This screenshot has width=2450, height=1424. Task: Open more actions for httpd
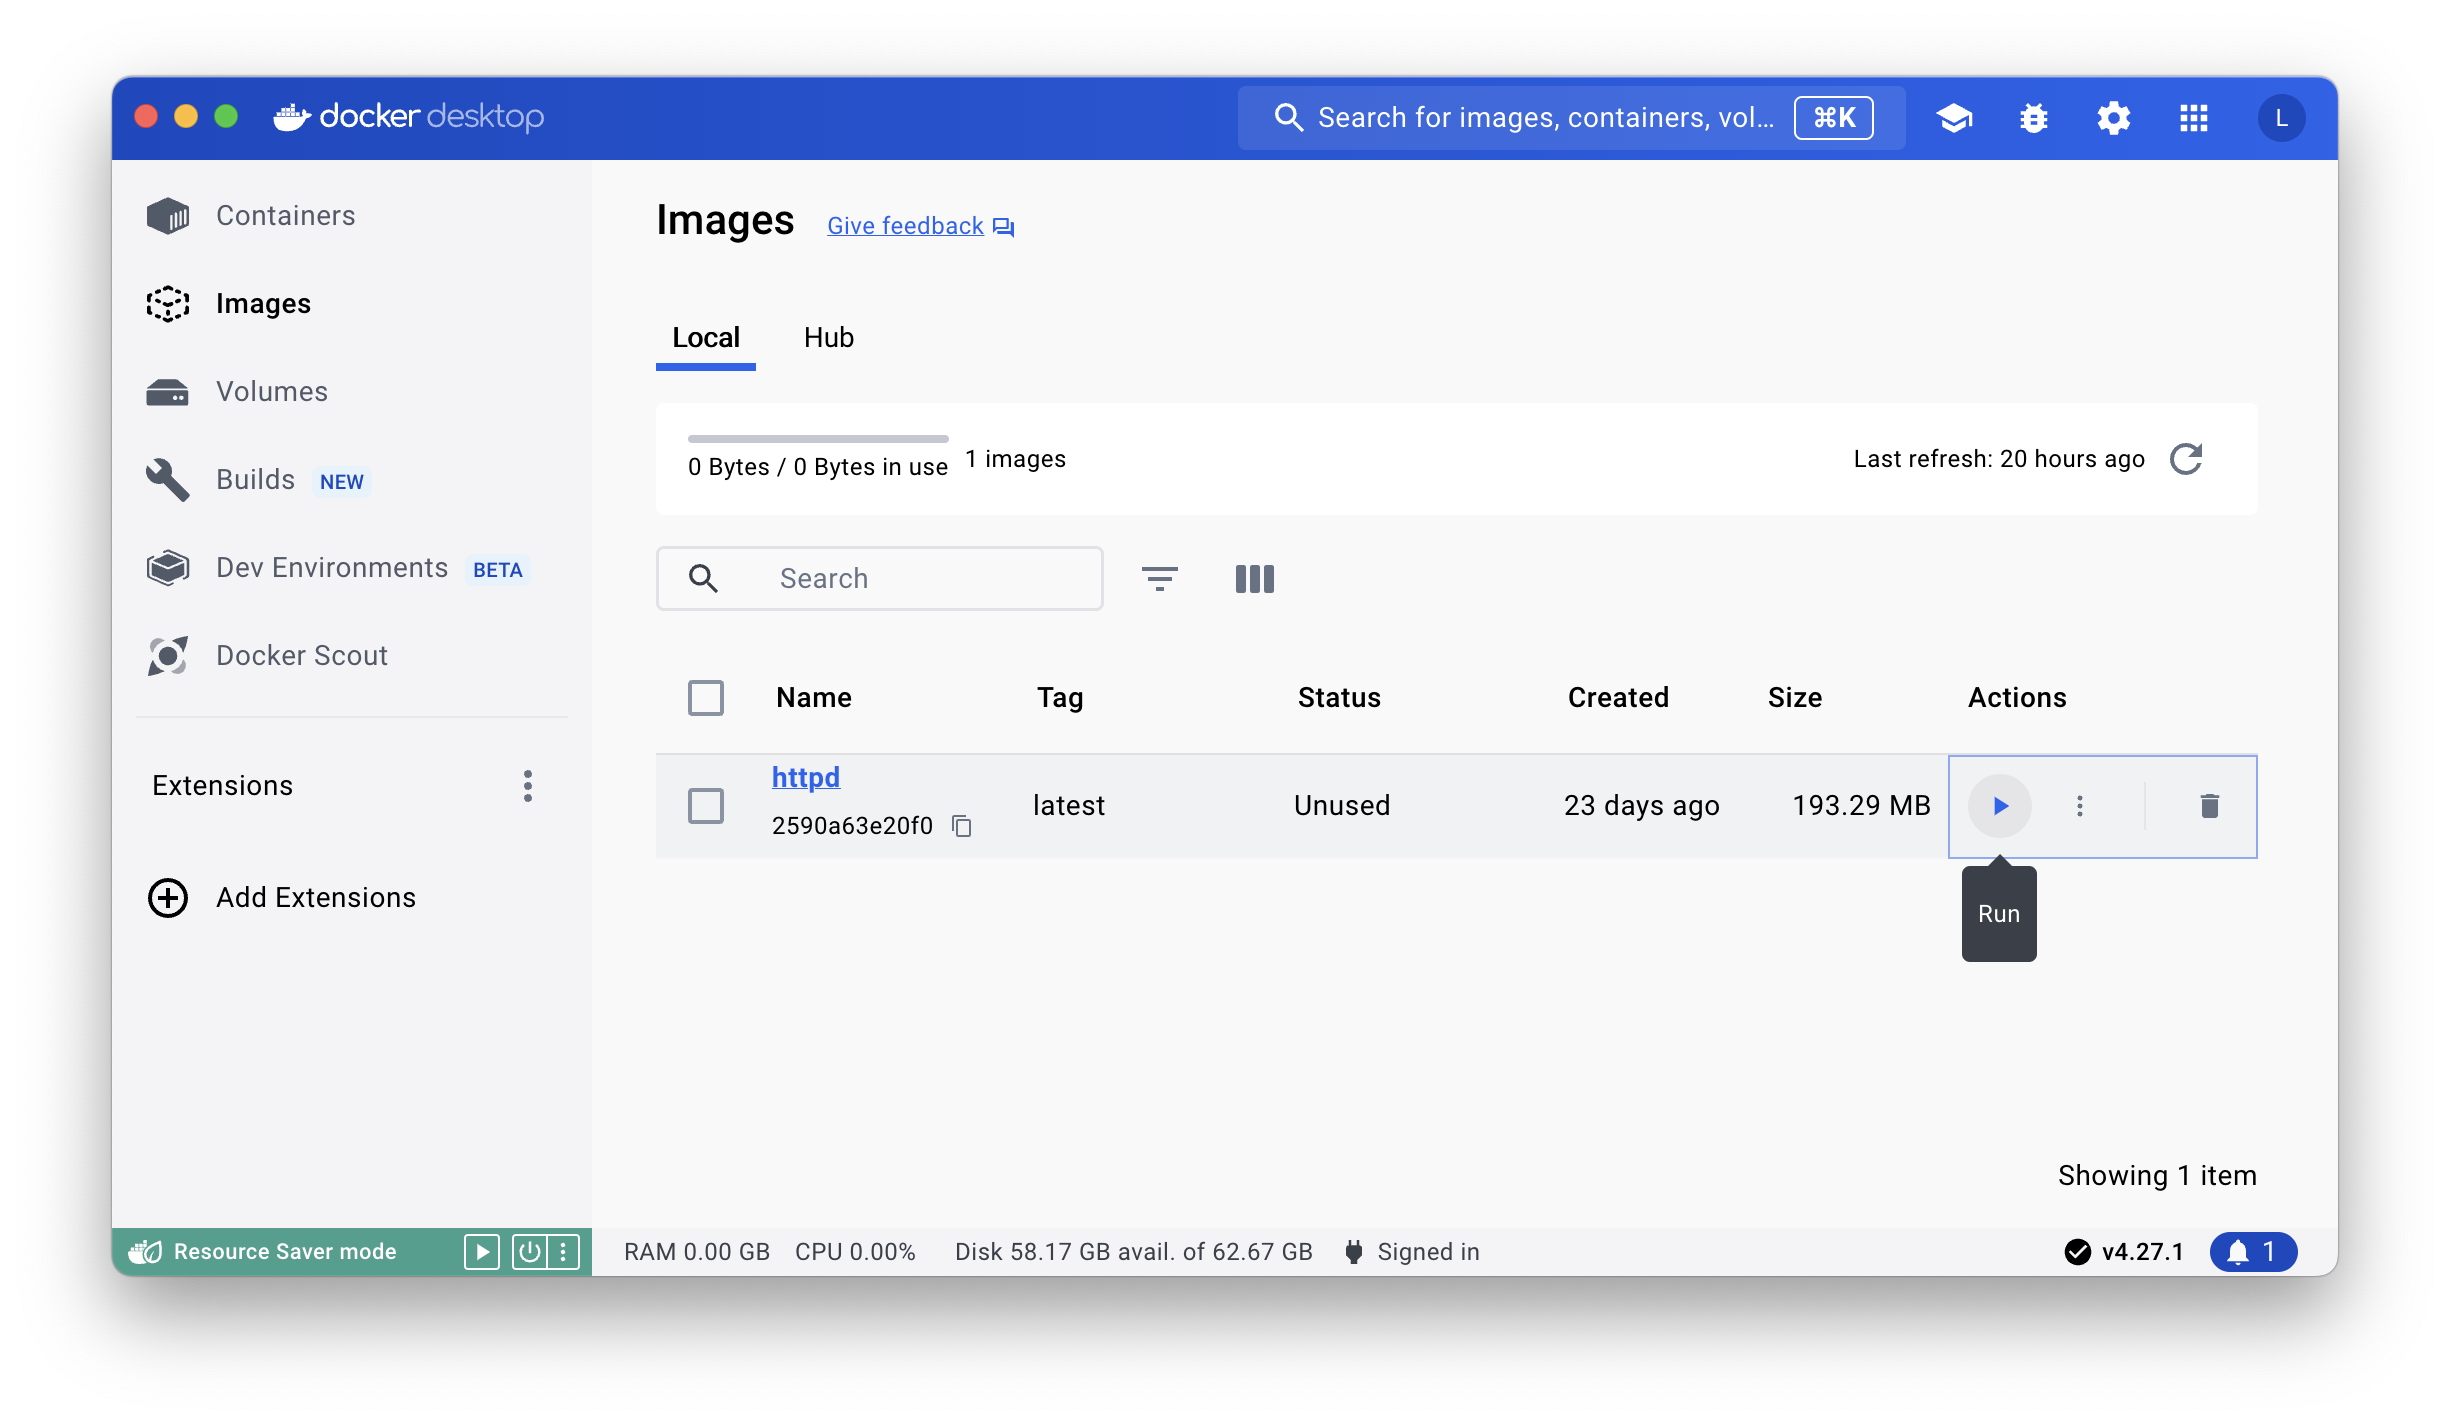pos(2080,806)
